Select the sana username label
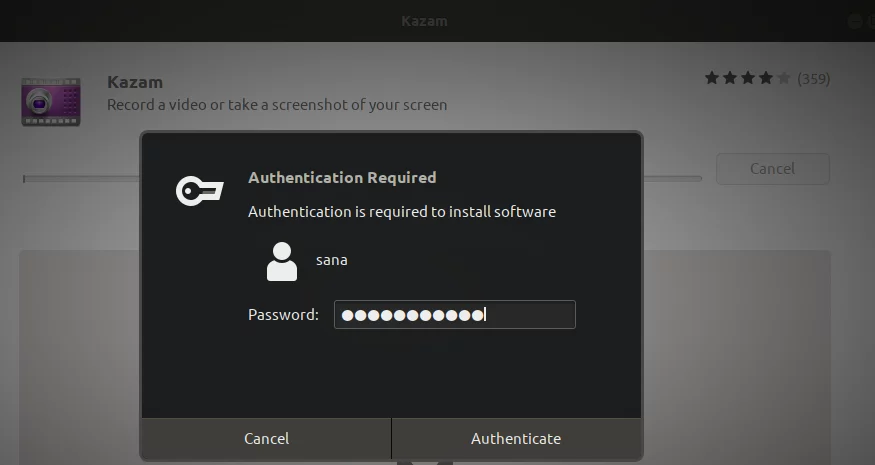This screenshot has height=465, width=875. click(x=331, y=260)
